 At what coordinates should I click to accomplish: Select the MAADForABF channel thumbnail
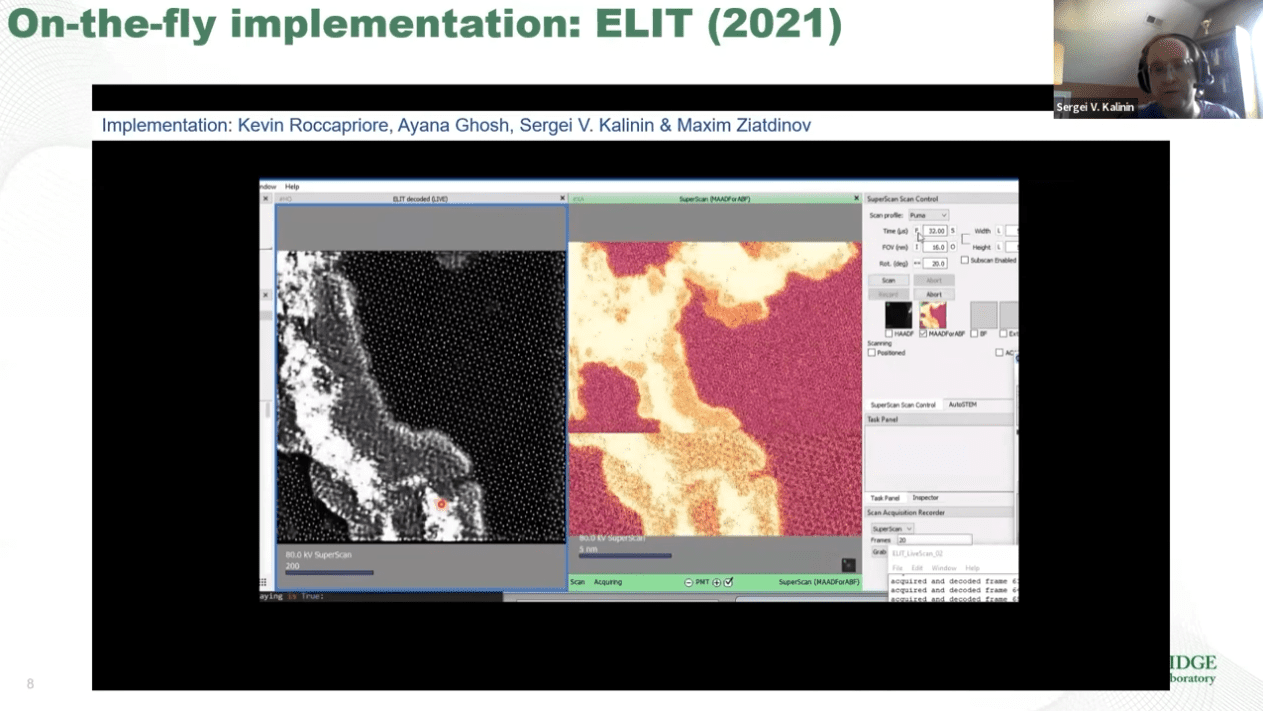pos(932,315)
